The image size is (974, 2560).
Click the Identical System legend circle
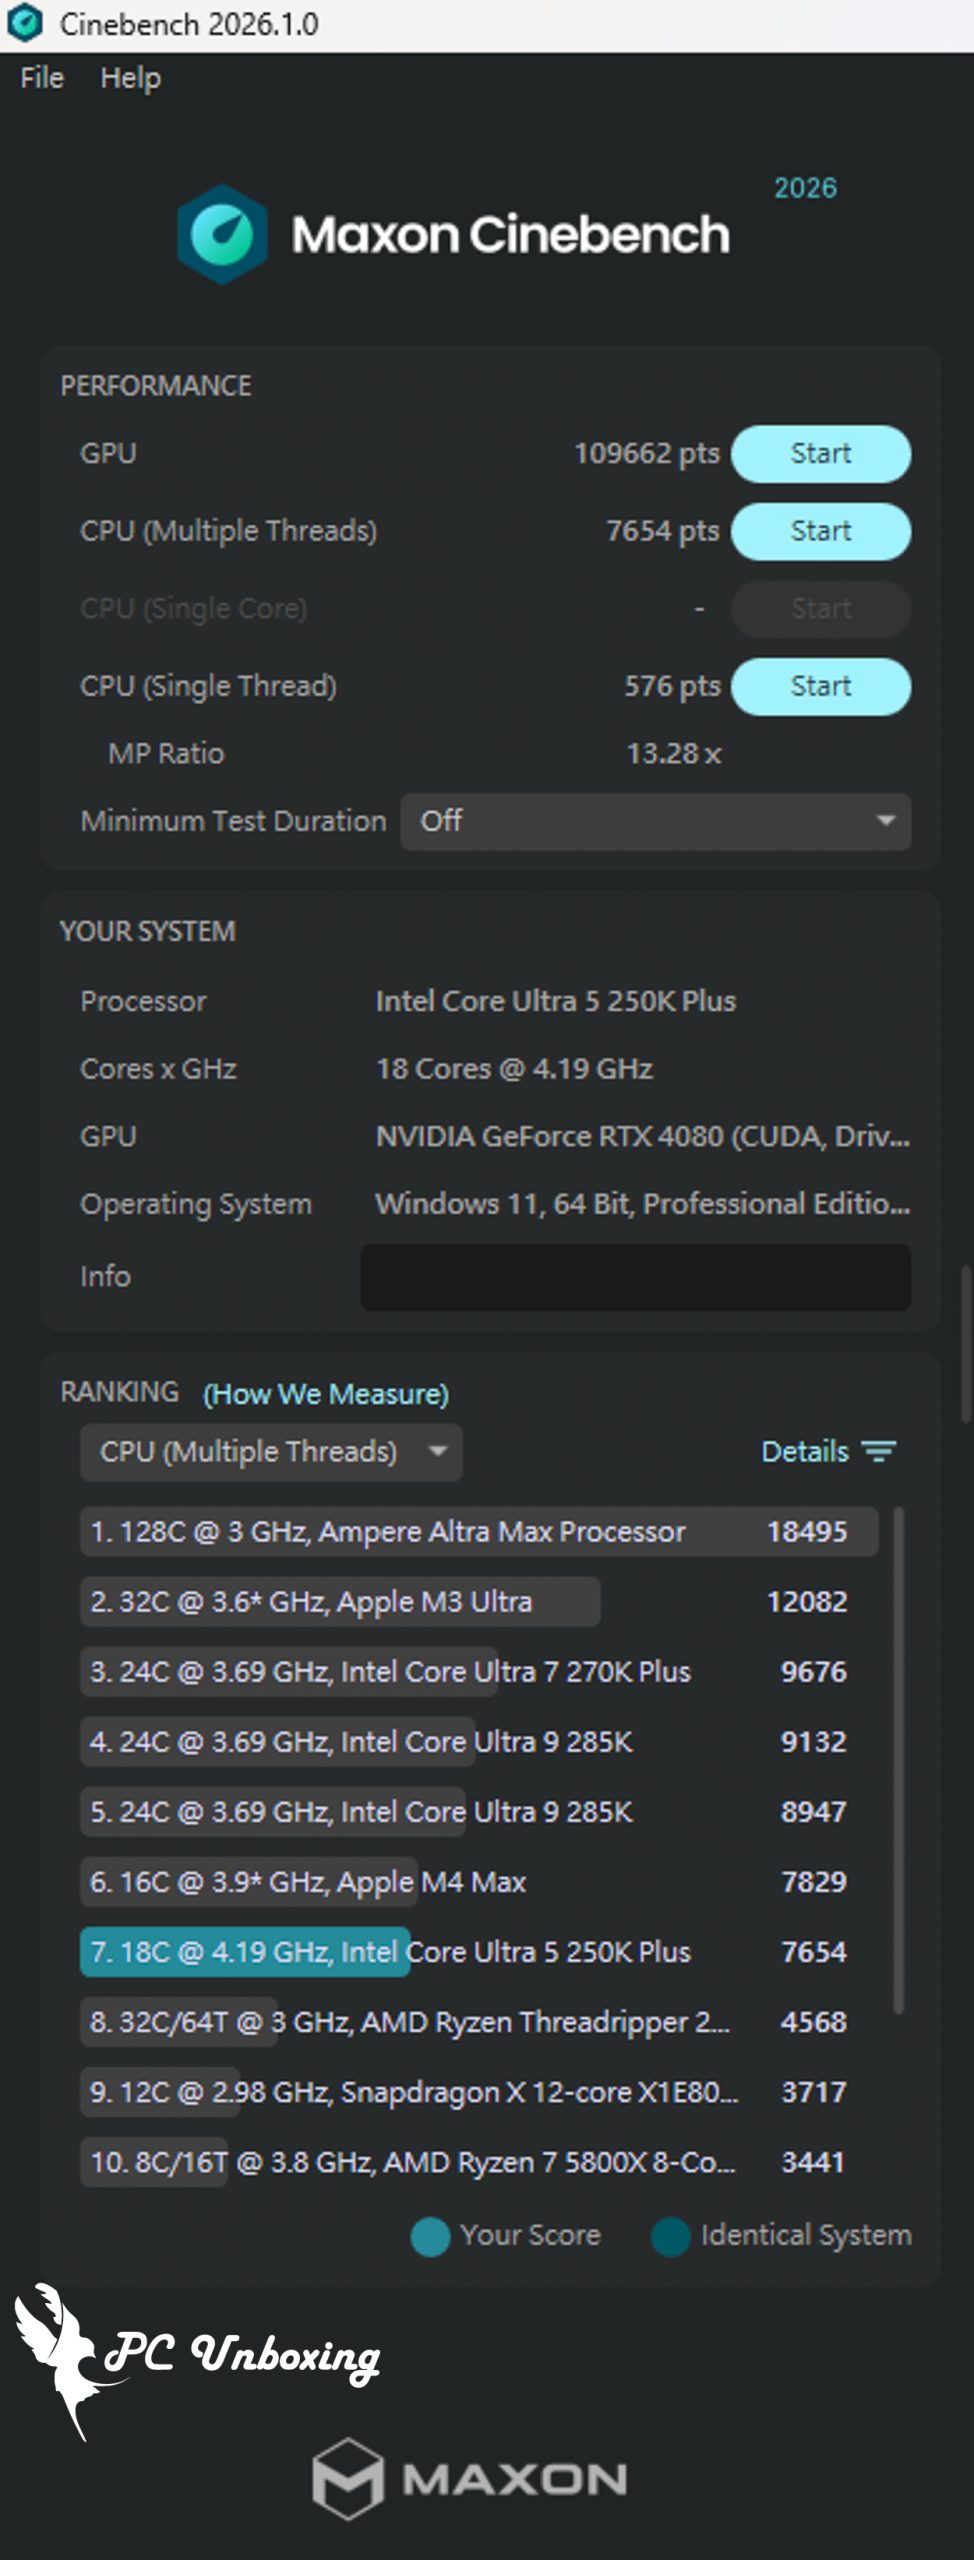[x=671, y=2236]
